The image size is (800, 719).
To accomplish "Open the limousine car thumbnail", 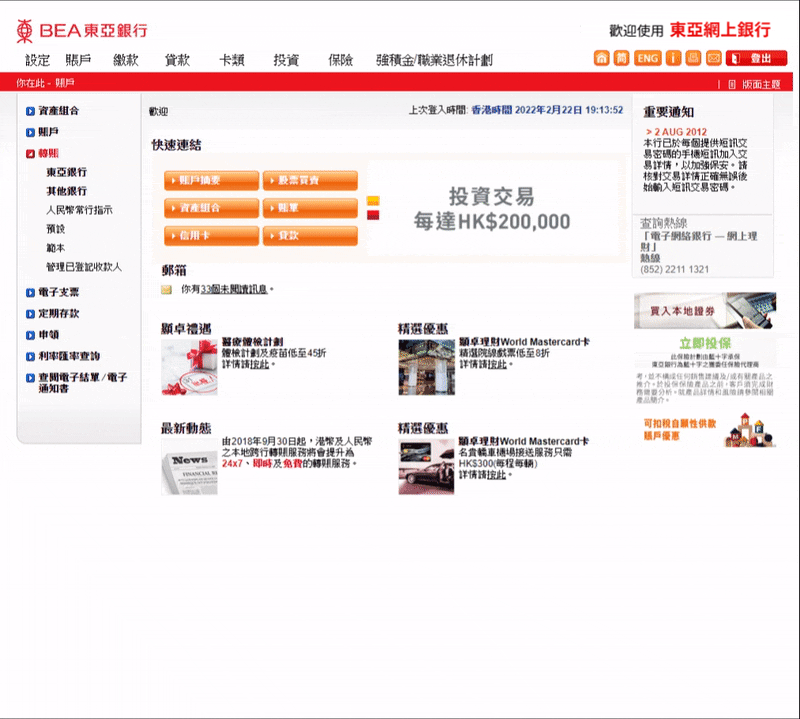I will click(x=427, y=467).
